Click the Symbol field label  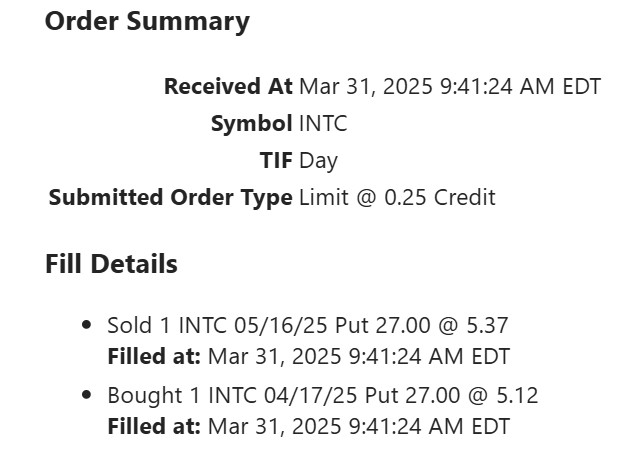[251, 124]
